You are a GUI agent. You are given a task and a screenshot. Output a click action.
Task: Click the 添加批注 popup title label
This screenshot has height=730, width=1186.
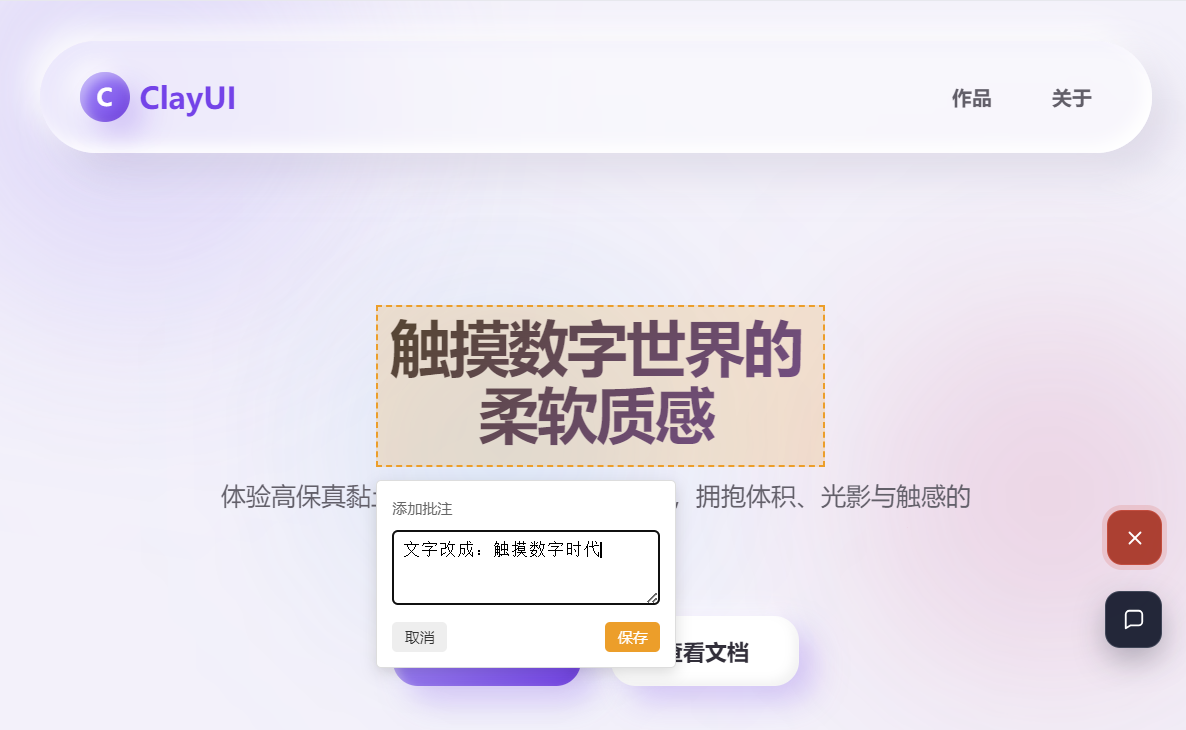tap(422, 509)
